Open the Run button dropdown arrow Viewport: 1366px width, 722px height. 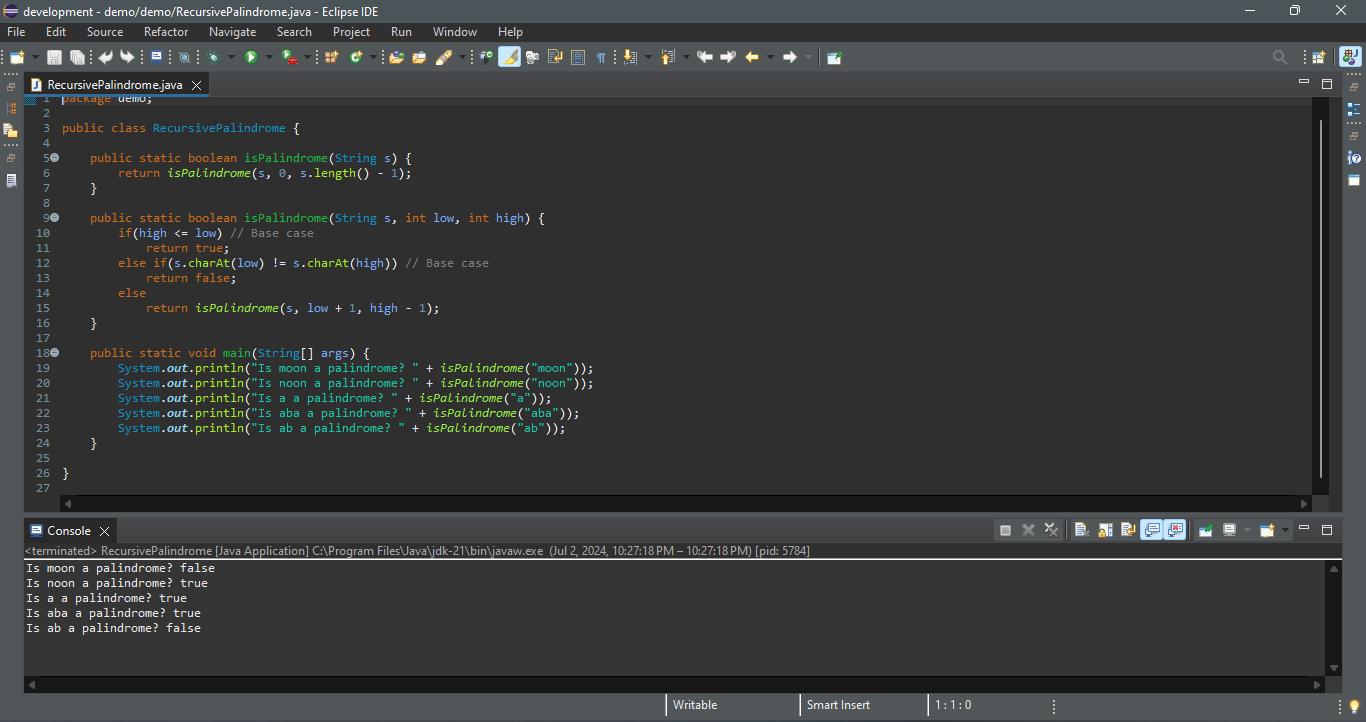tap(267, 57)
